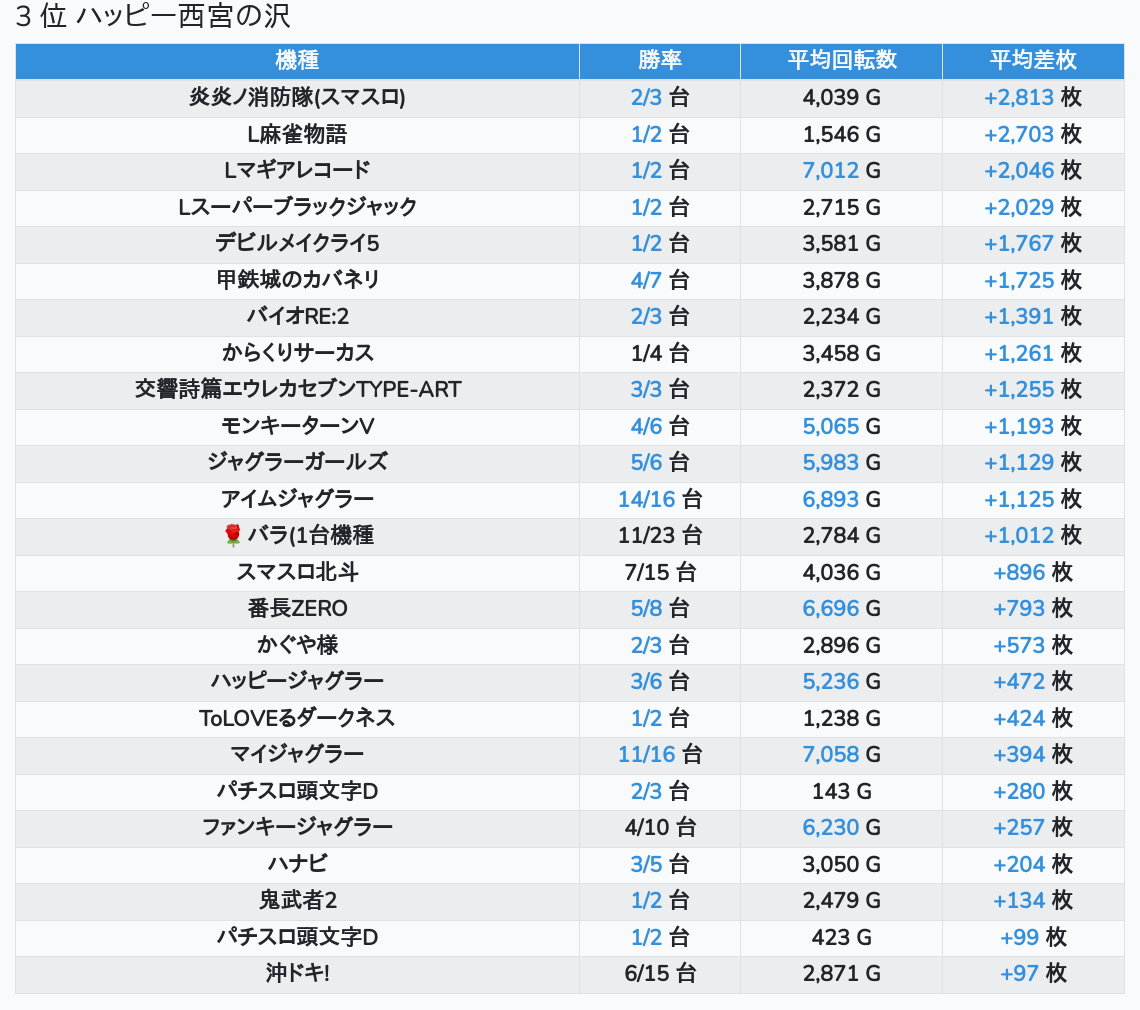Click the かぐや様 machine name
Screen dimensions: 1140x1010
pyautogui.click(x=297, y=645)
